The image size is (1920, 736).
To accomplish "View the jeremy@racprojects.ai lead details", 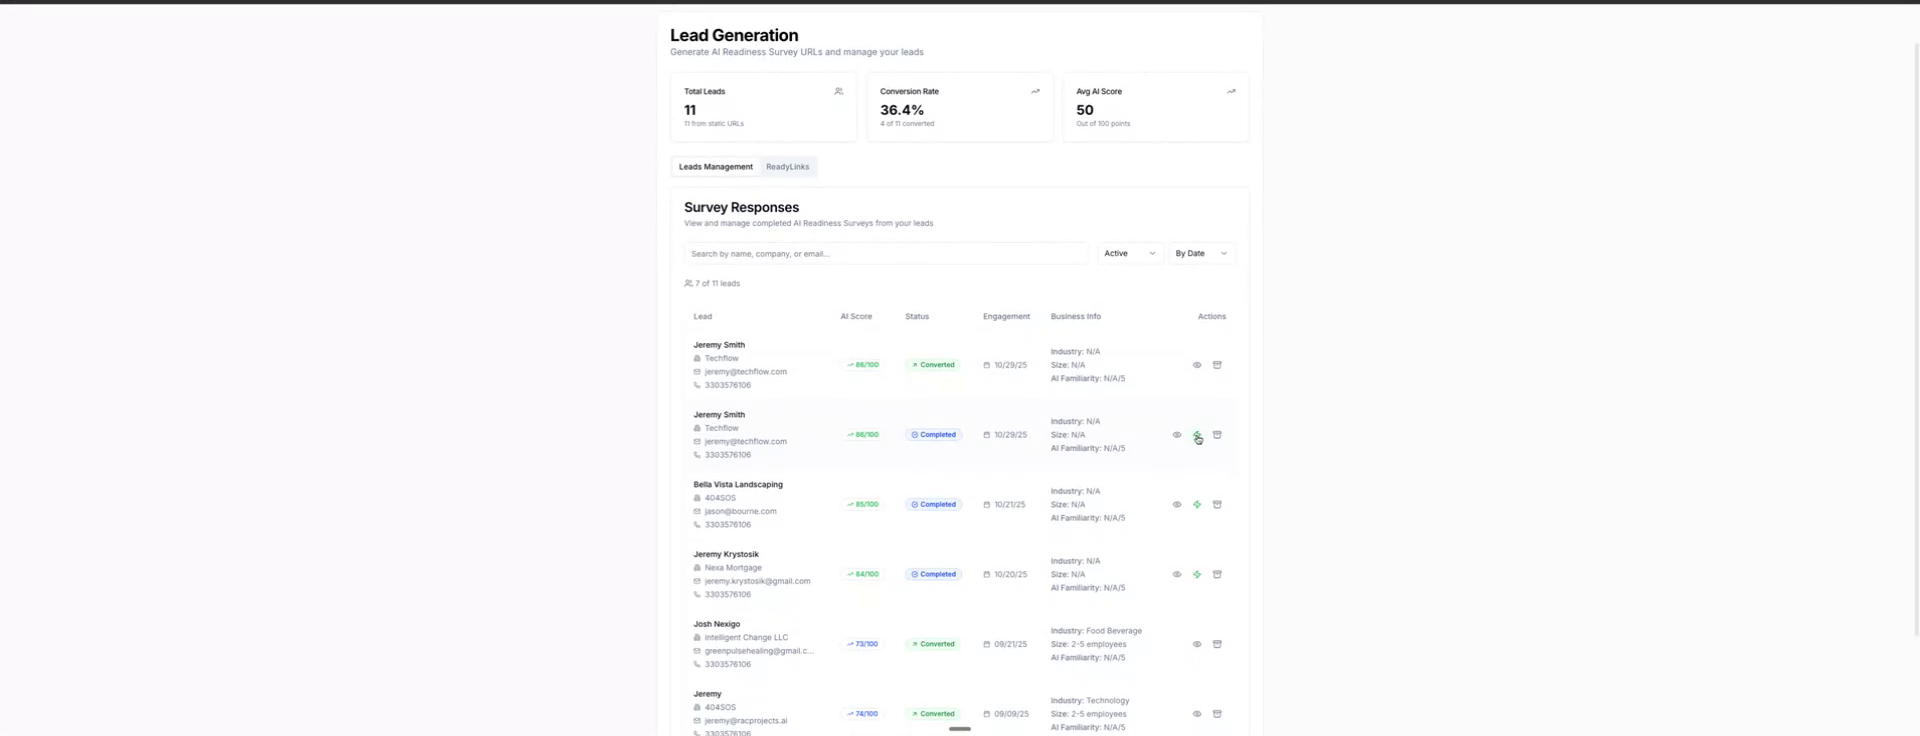I will coord(1197,714).
